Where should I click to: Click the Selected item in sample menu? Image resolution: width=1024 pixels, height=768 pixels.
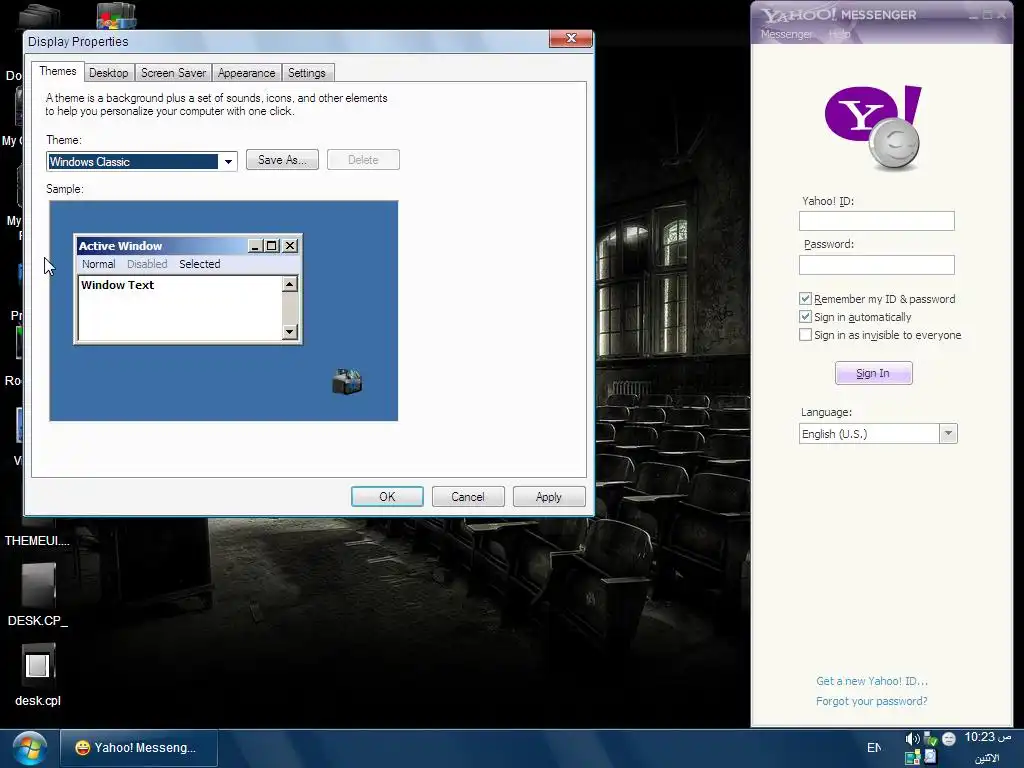click(x=200, y=264)
